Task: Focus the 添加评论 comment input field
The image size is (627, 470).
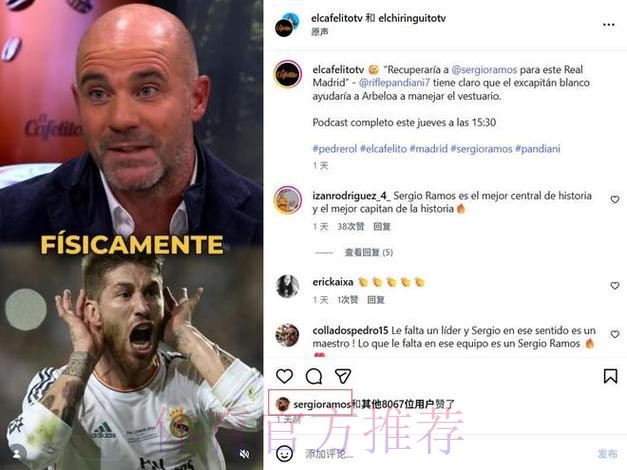Action: point(448,454)
